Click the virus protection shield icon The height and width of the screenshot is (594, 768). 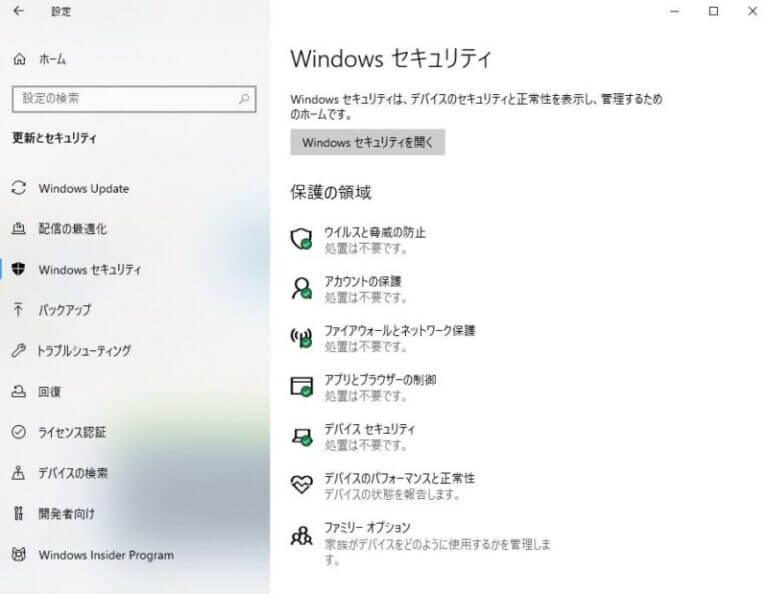301,239
